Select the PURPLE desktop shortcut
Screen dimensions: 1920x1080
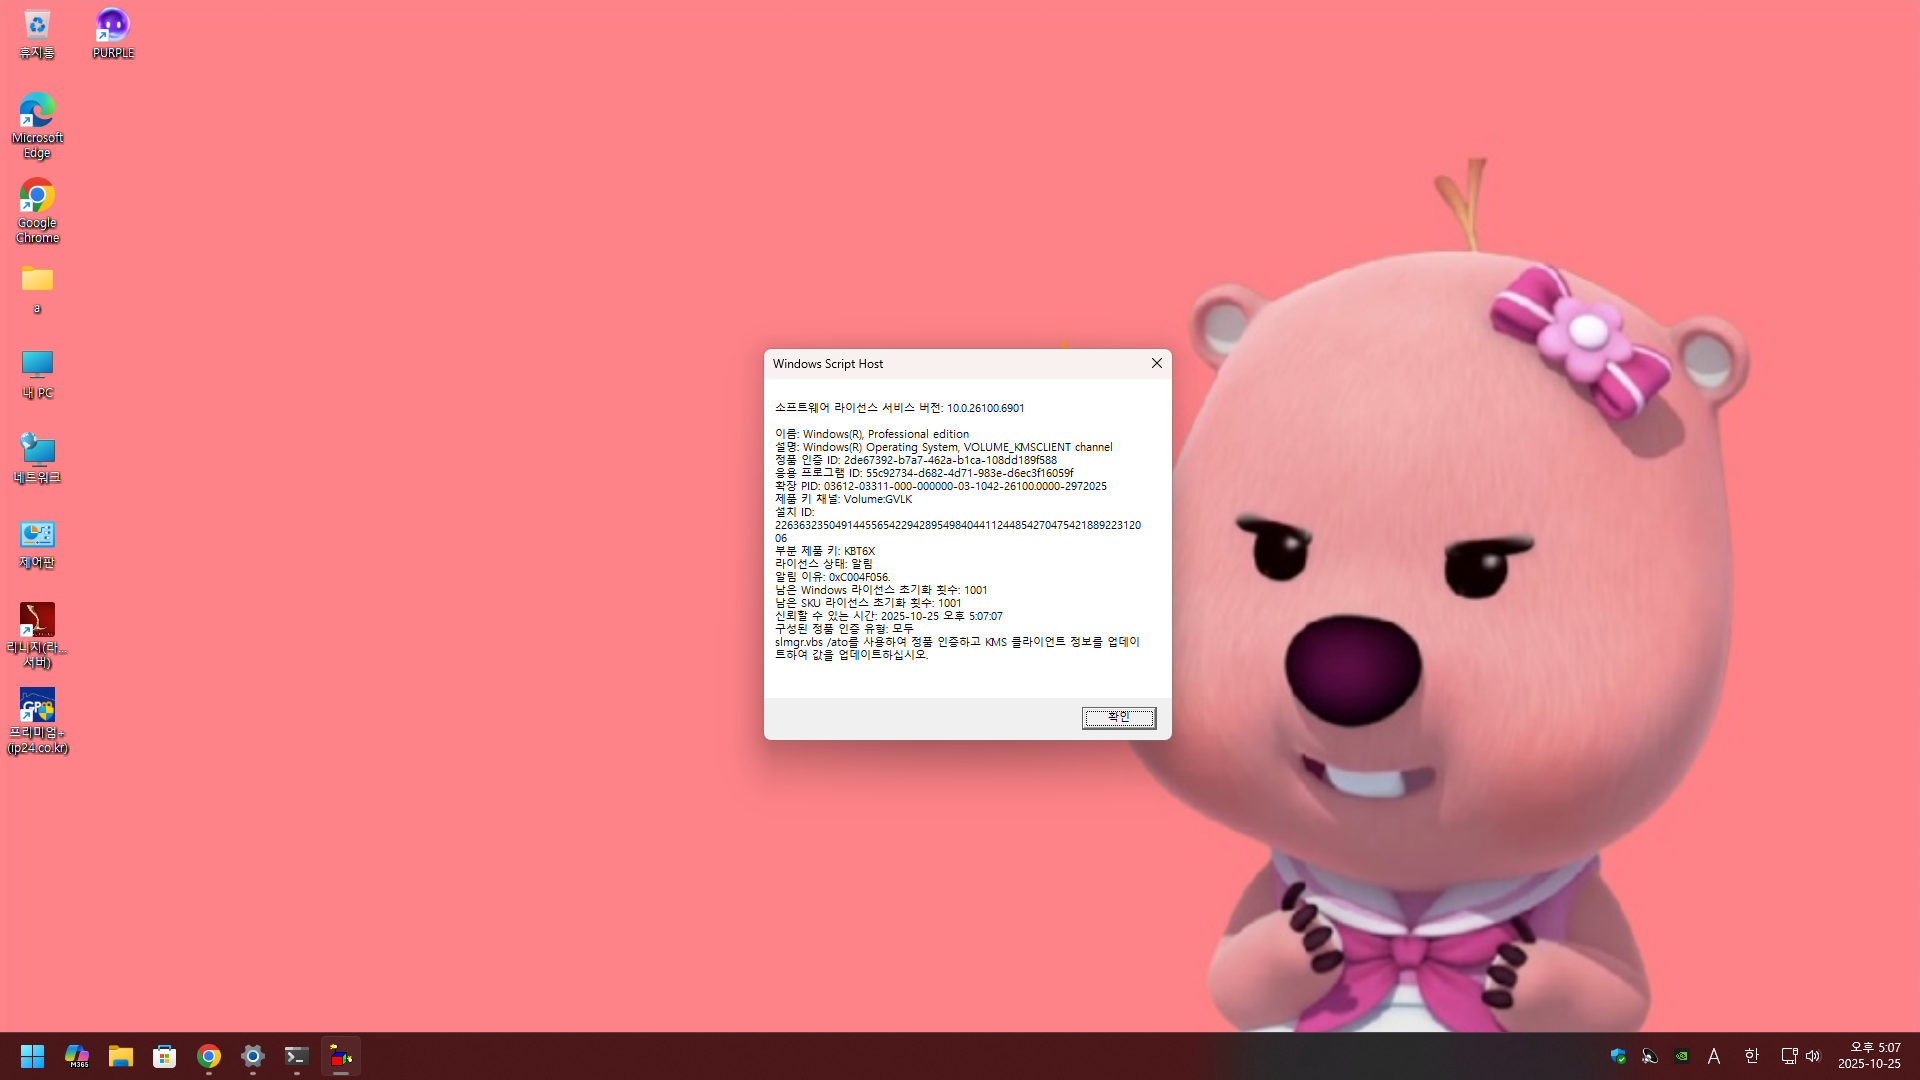(113, 34)
